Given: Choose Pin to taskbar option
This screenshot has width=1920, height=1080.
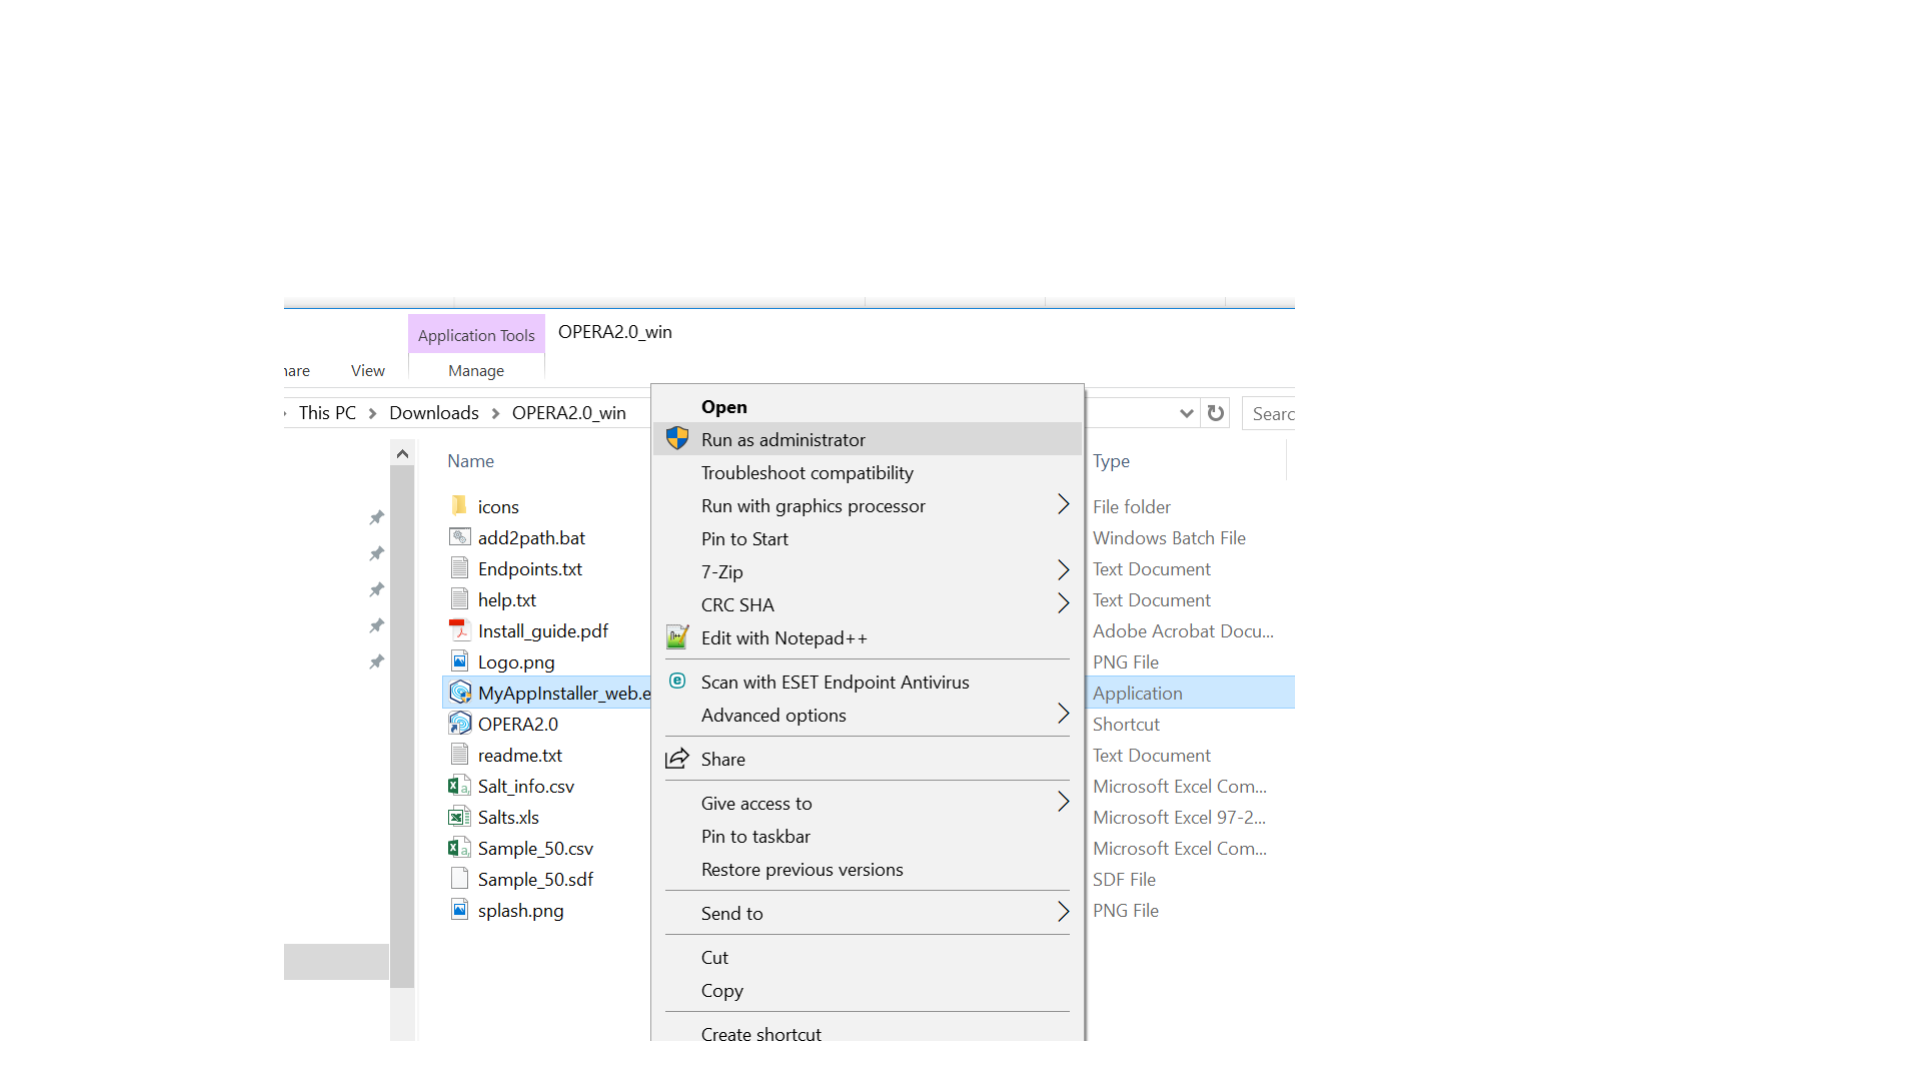Looking at the screenshot, I should coord(755,836).
